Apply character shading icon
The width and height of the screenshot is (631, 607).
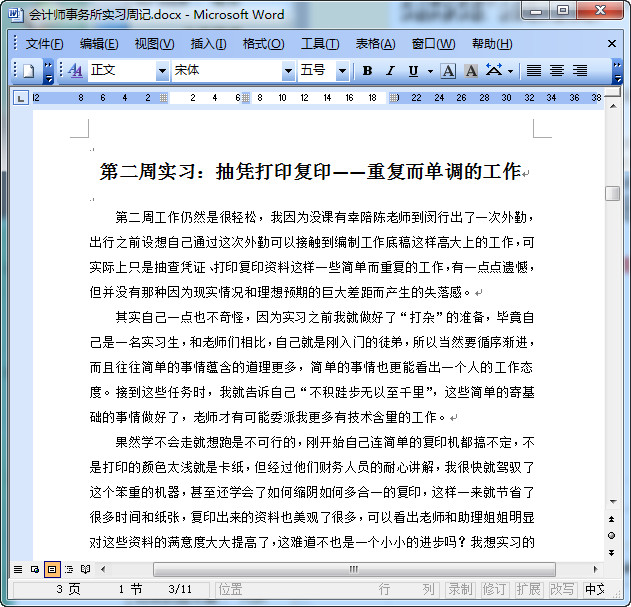471,71
